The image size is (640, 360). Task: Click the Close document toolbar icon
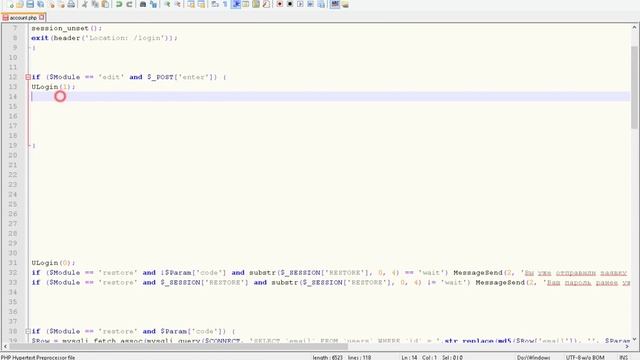pos(51,4)
